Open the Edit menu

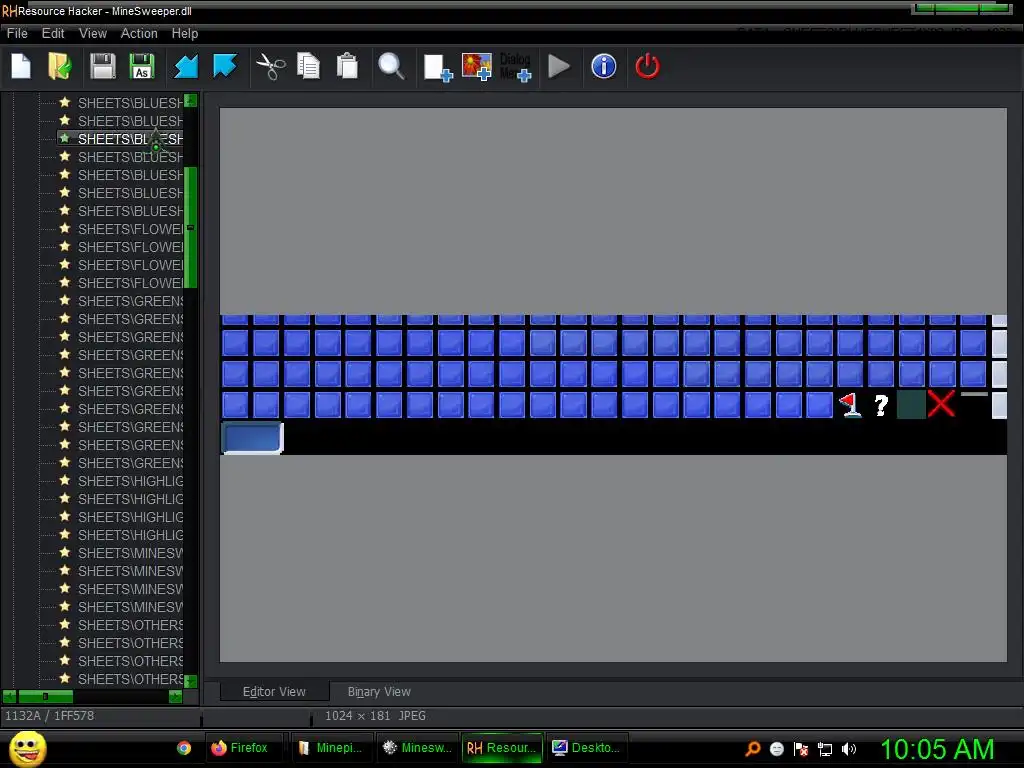tap(53, 33)
